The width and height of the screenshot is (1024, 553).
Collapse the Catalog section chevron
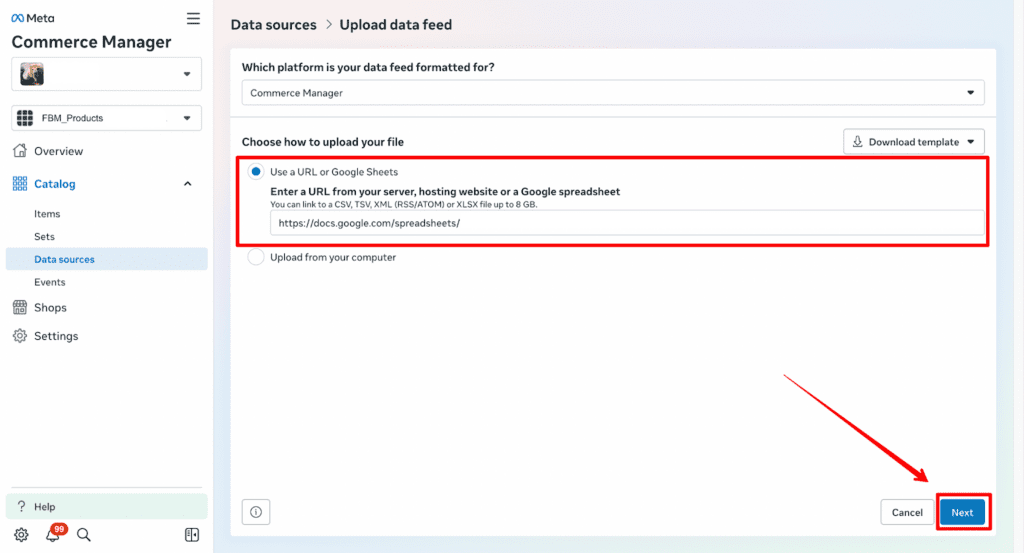[187, 184]
